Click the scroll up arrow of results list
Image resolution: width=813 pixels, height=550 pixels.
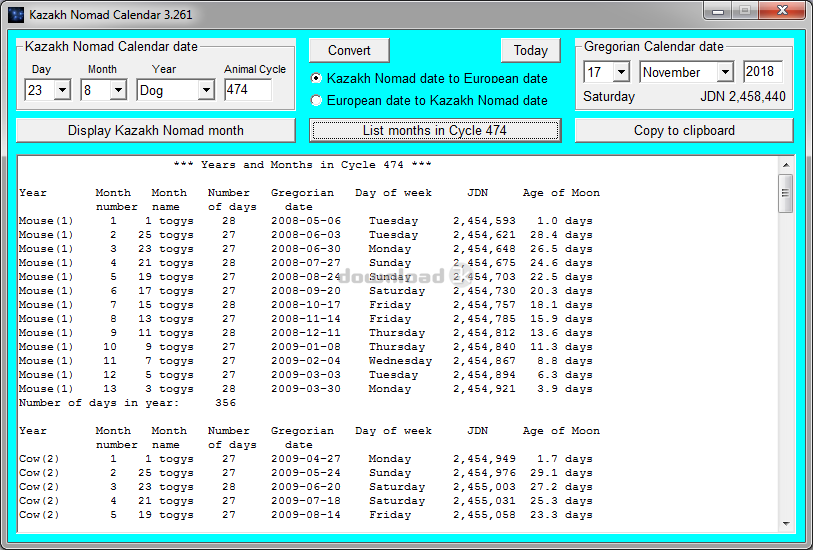(786, 165)
